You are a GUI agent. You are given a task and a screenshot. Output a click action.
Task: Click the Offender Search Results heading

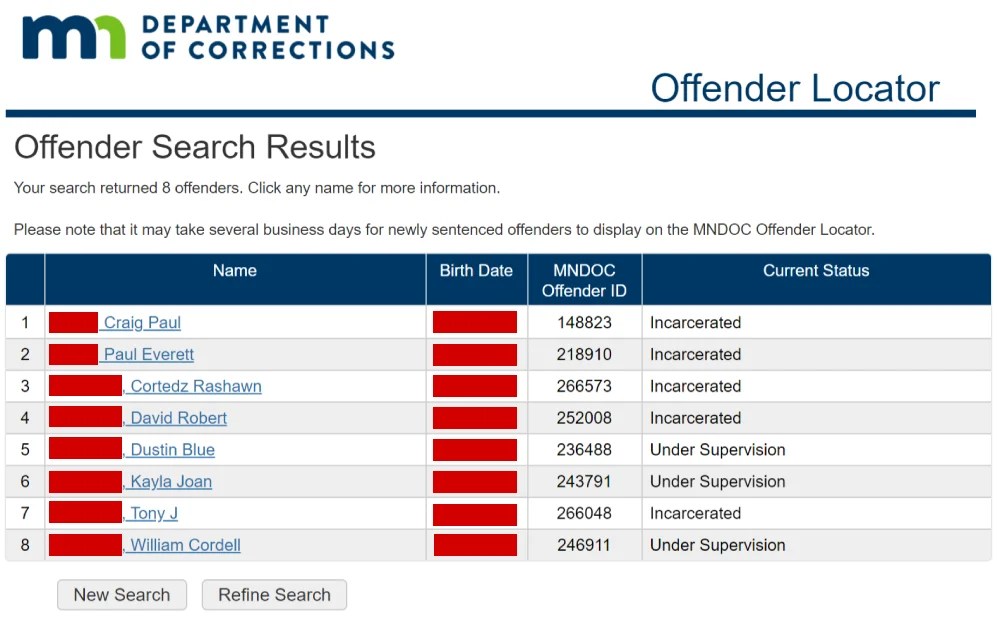tap(195, 147)
